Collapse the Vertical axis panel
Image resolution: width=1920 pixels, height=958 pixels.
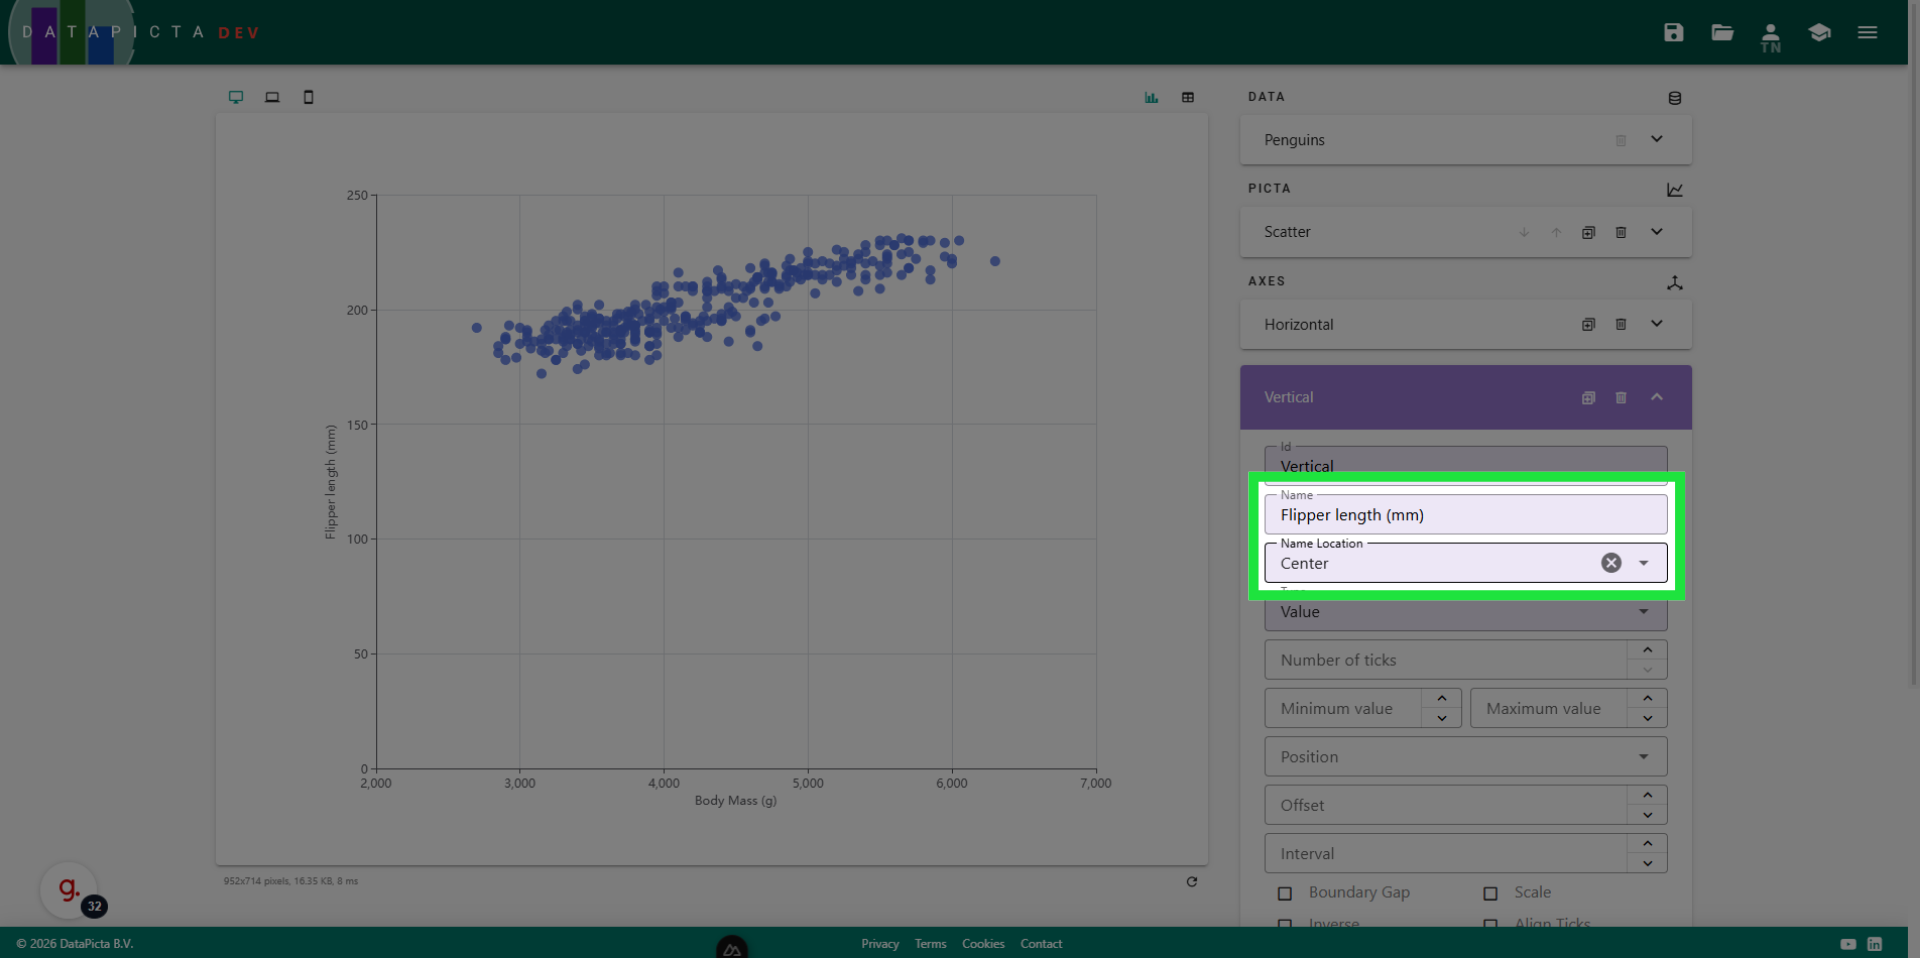tap(1656, 397)
